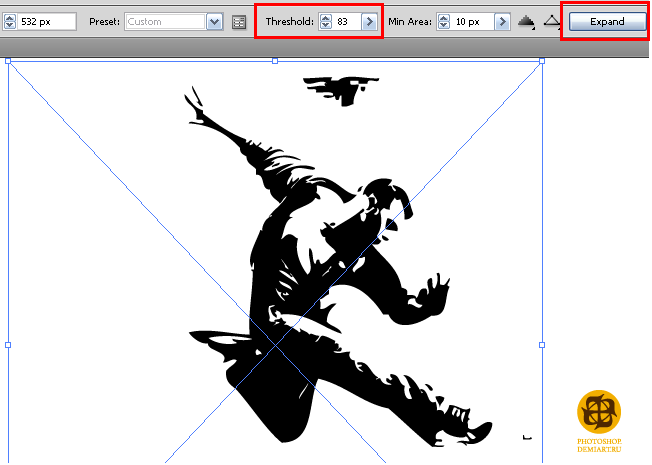Click the right-middle selection handle

[542, 345]
